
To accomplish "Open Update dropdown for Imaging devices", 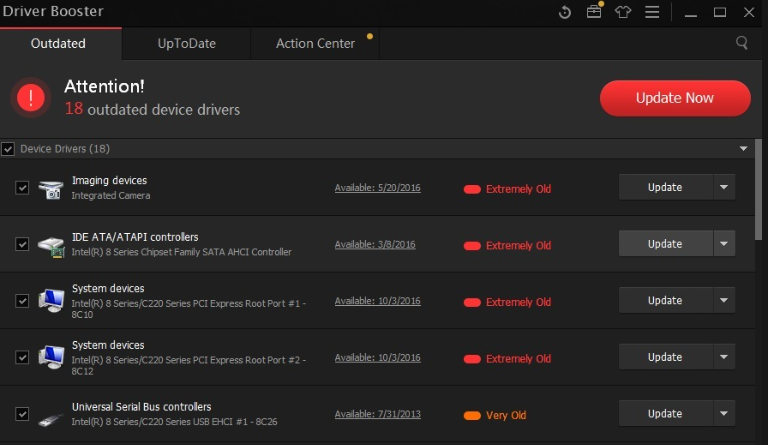I will coord(724,187).
